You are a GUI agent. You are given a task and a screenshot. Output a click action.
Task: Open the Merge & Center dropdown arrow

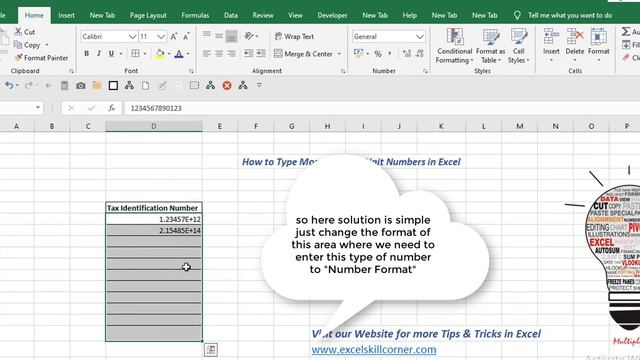pos(339,54)
